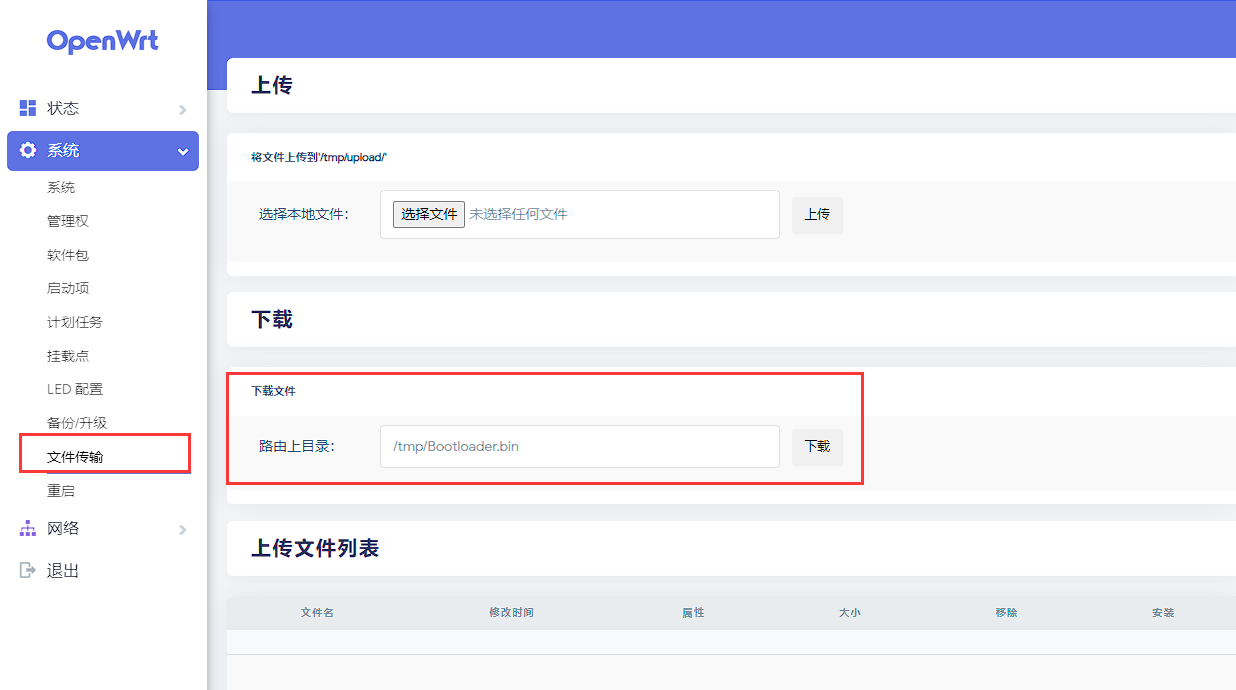
Task: Click the 状态 dashboard icon
Action: [28, 108]
